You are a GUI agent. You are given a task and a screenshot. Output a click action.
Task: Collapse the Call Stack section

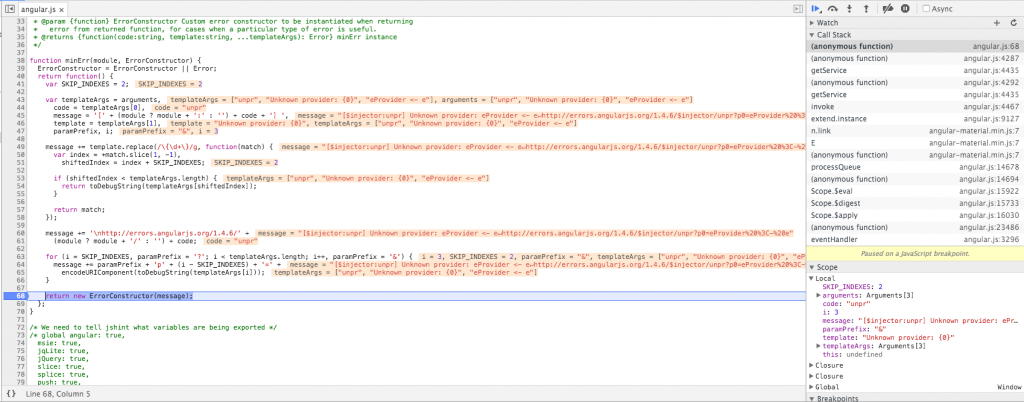click(x=812, y=35)
